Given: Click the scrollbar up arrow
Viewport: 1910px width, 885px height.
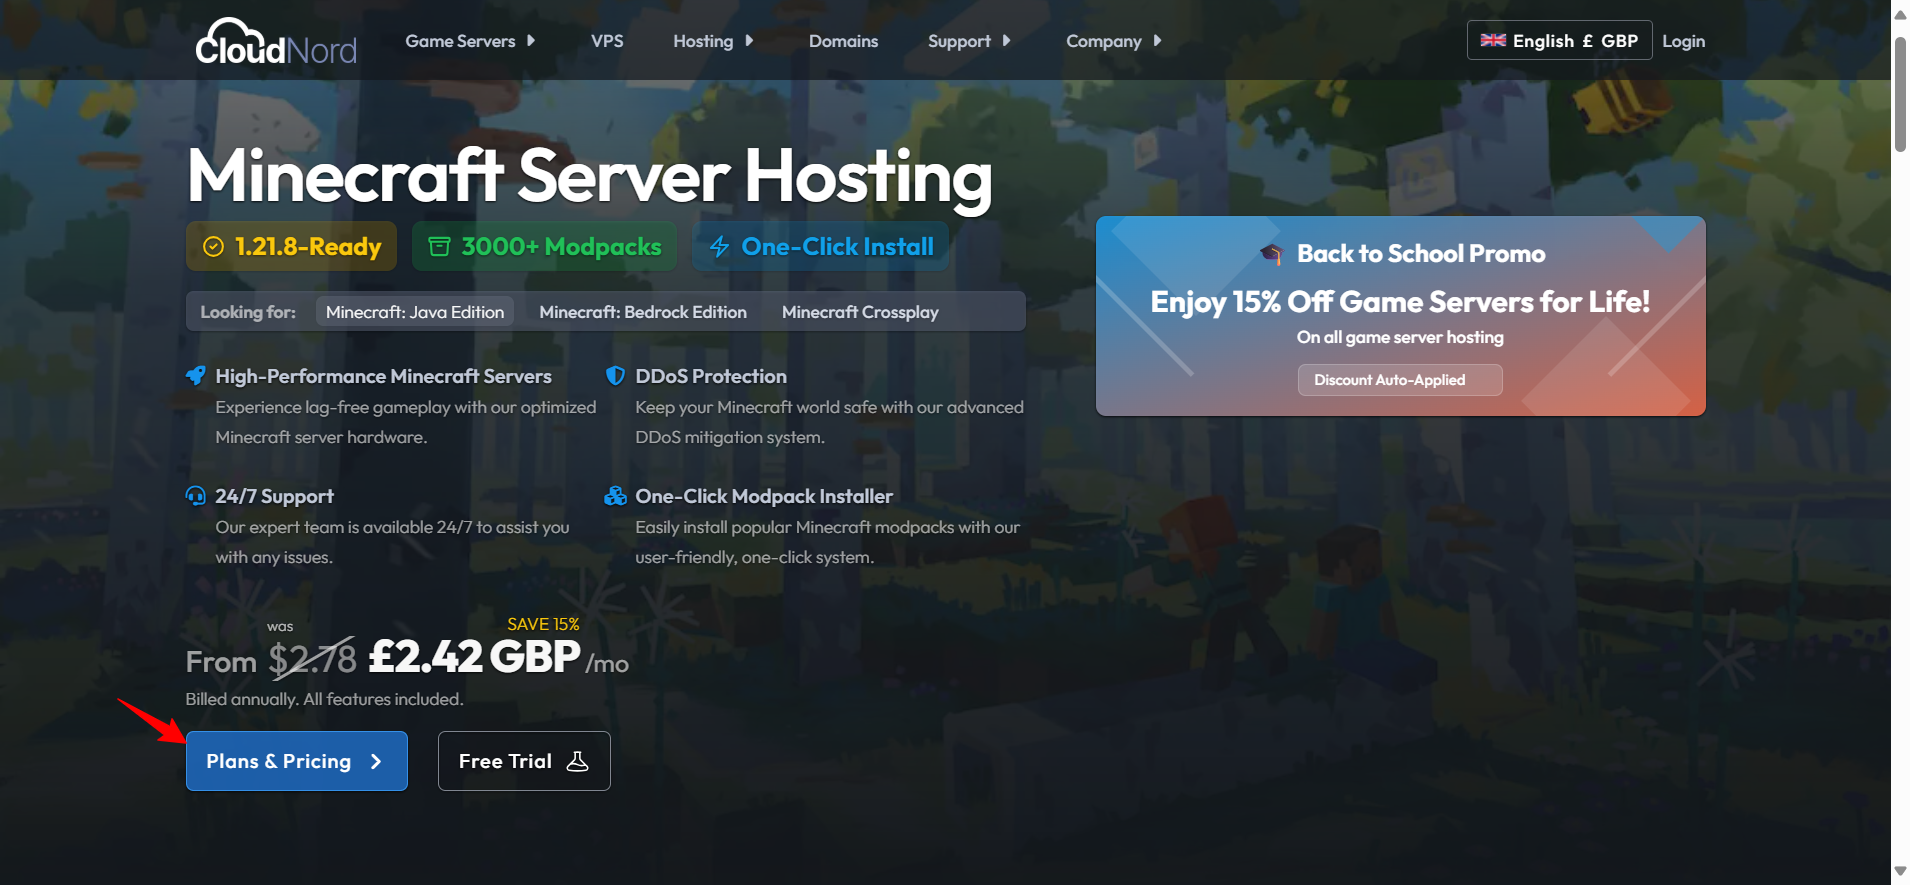Looking at the screenshot, I should [1900, 14].
